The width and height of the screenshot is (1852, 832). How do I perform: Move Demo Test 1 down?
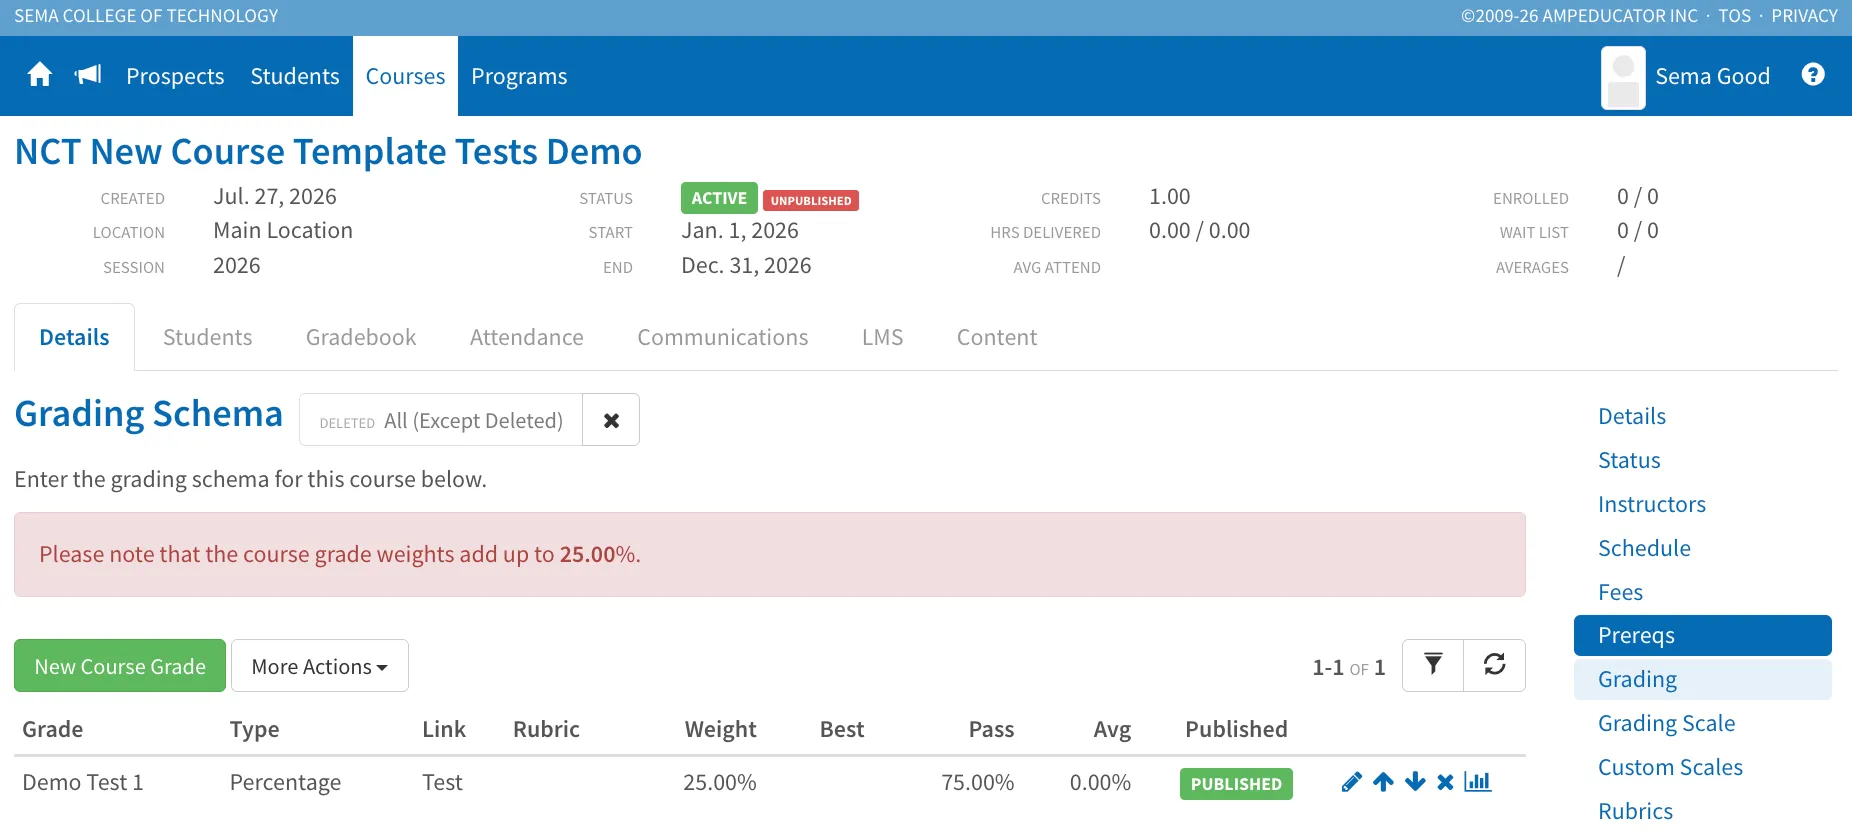(1415, 782)
